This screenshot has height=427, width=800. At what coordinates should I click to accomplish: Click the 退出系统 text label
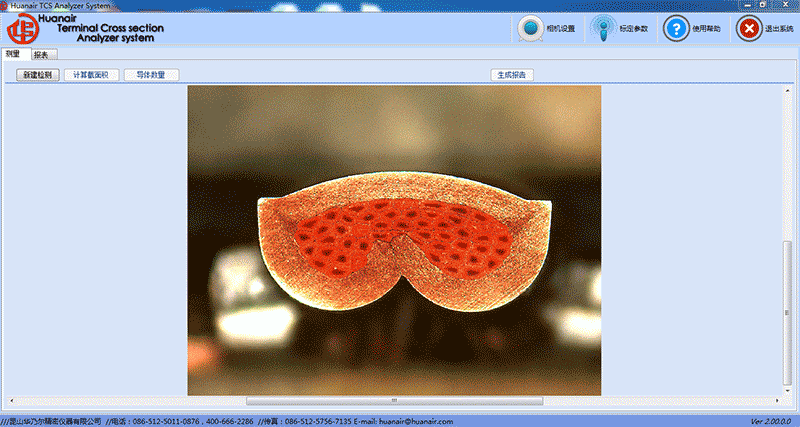pyautogui.click(x=779, y=29)
